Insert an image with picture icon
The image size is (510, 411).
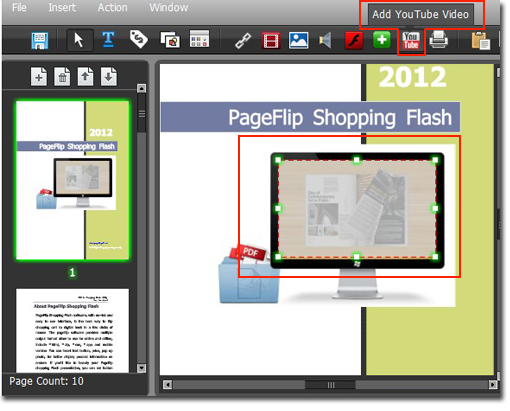click(298, 40)
